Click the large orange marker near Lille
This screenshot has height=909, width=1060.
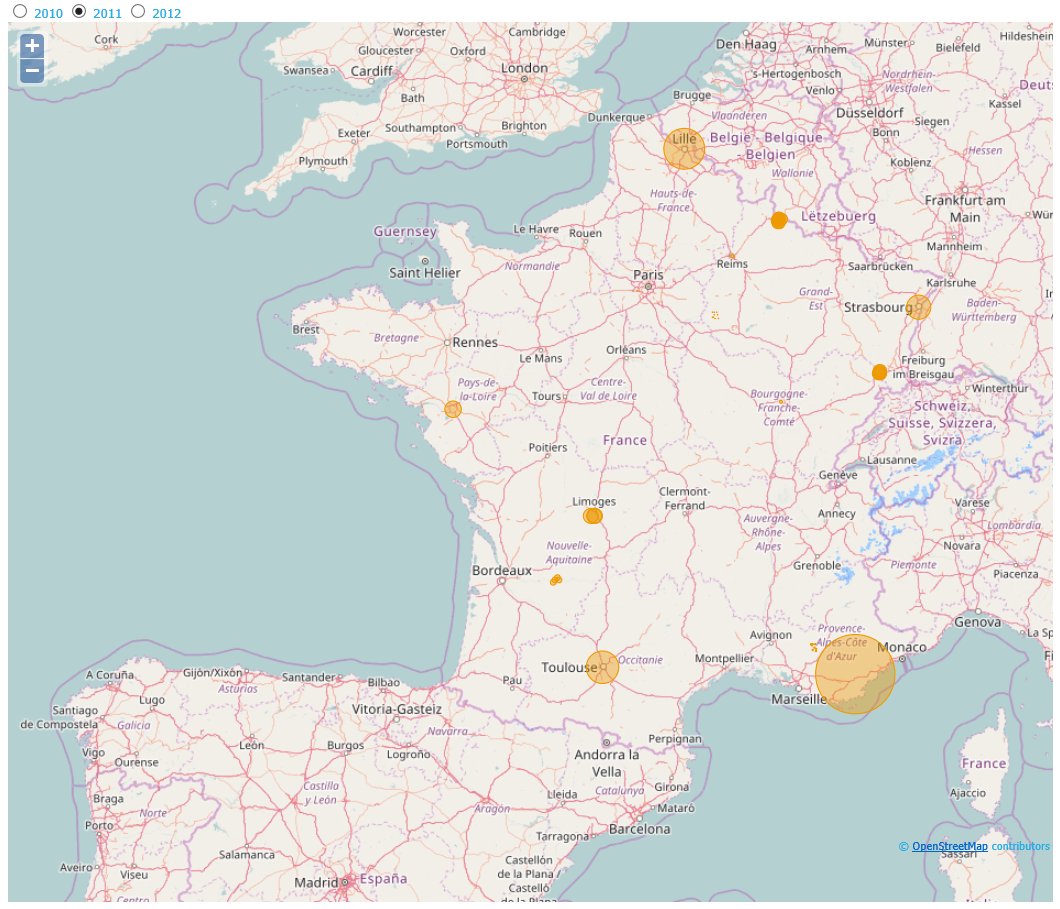[x=684, y=148]
